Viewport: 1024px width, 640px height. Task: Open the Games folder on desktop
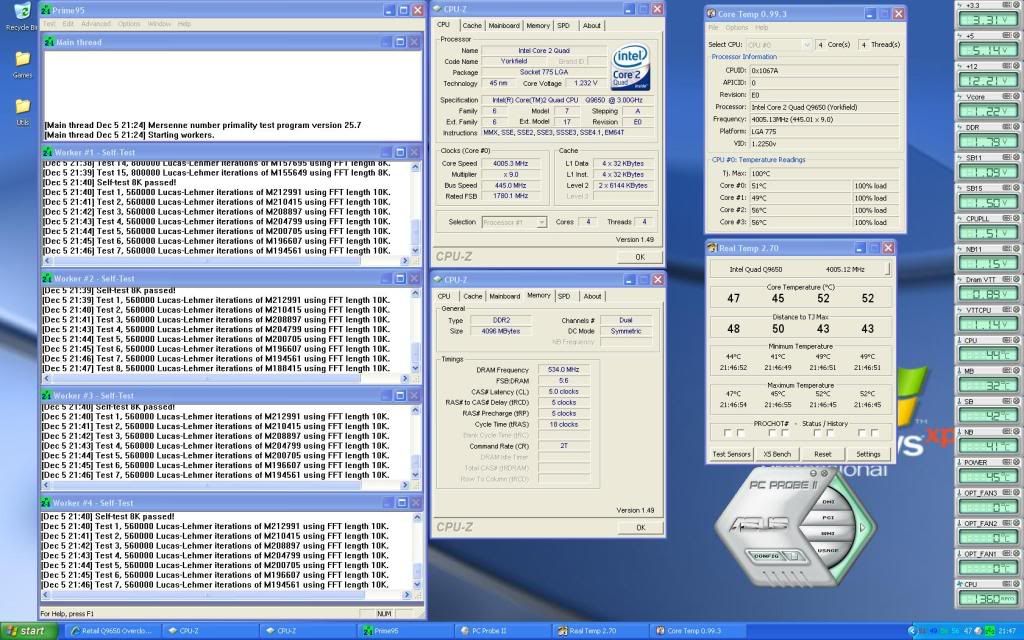[22, 64]
